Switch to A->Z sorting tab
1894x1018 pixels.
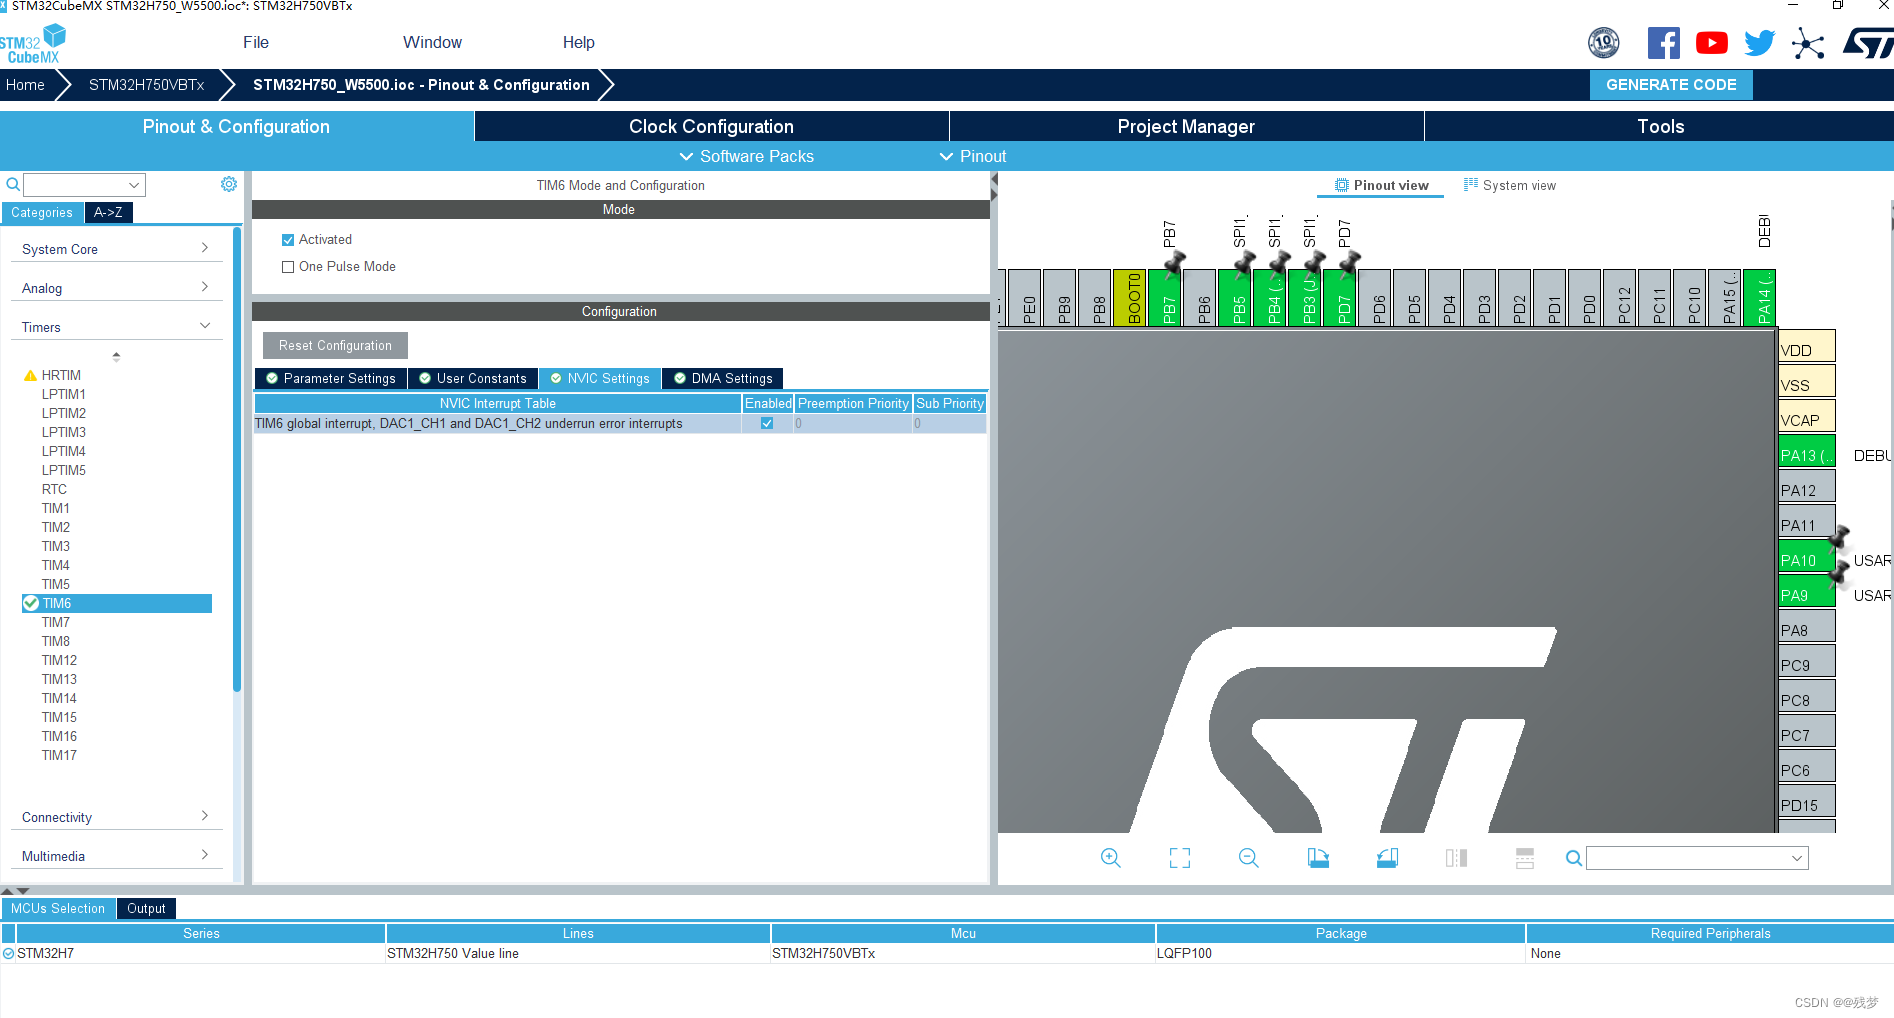point(108,212)
